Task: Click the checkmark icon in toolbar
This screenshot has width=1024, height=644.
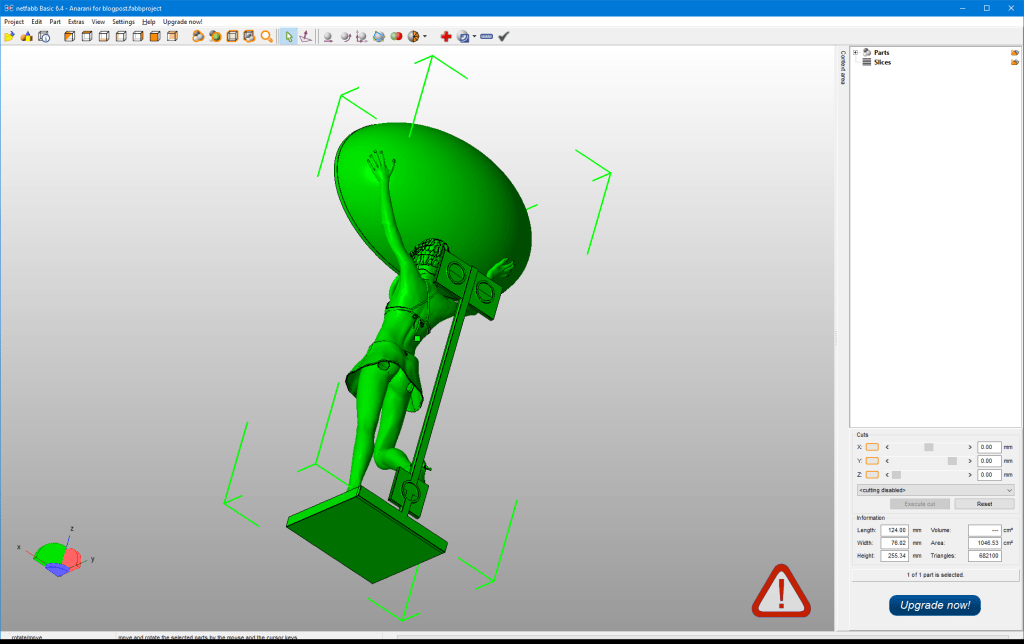Action: tap(504, 36)
